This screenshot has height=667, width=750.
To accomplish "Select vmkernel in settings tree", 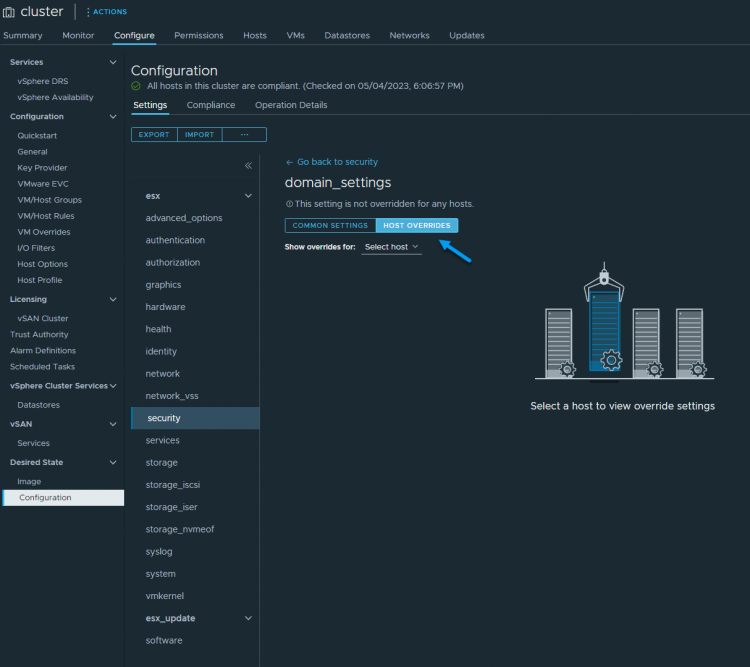I will [x=165, y=596].
